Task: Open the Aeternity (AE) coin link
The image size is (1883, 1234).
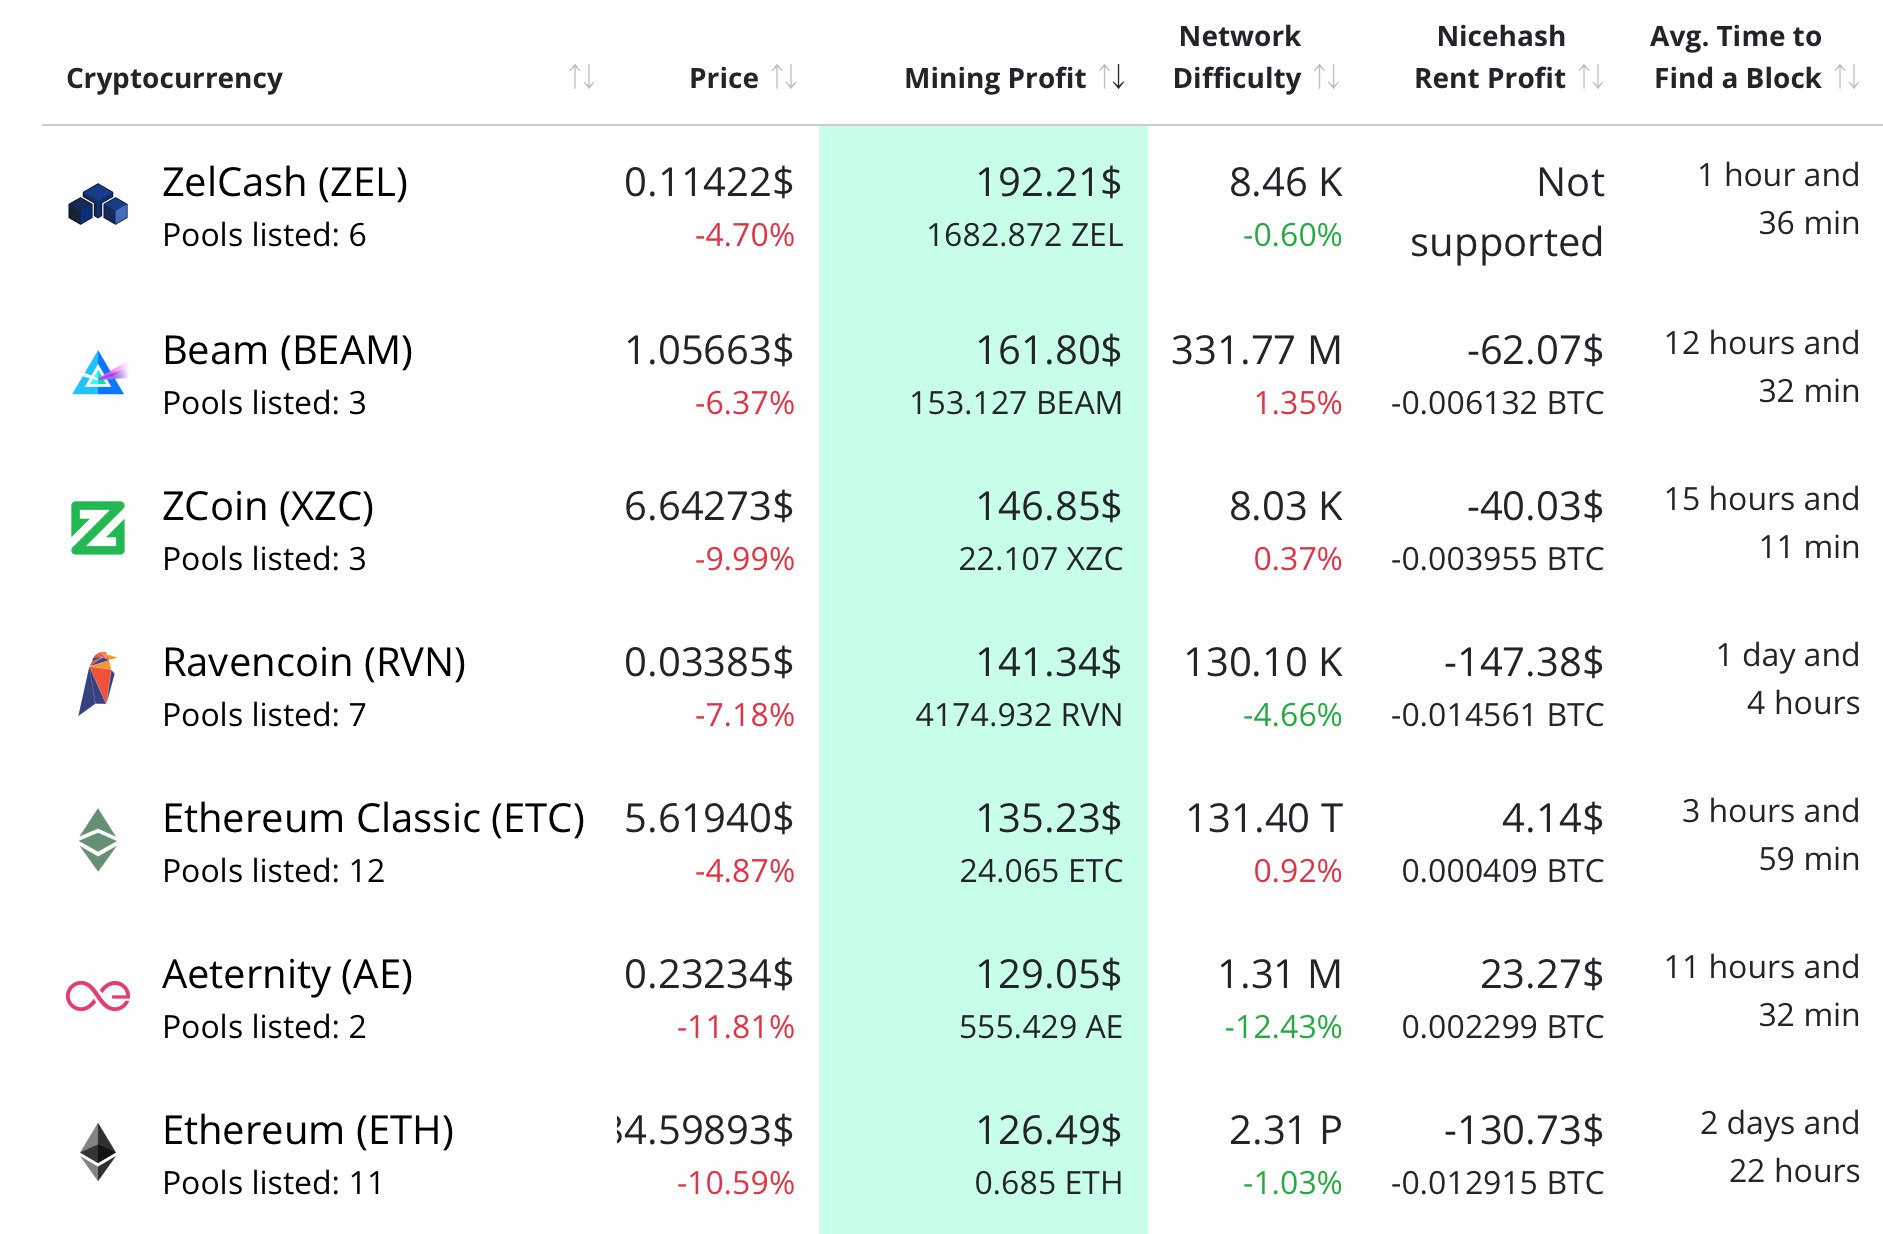Action: coord(288,975)
